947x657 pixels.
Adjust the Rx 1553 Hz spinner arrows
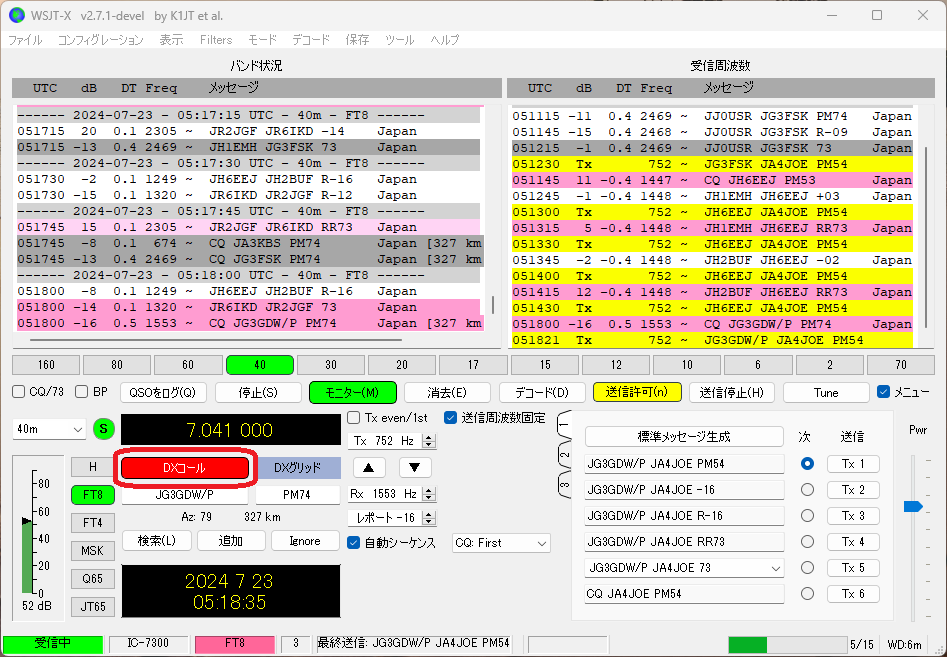429,494
